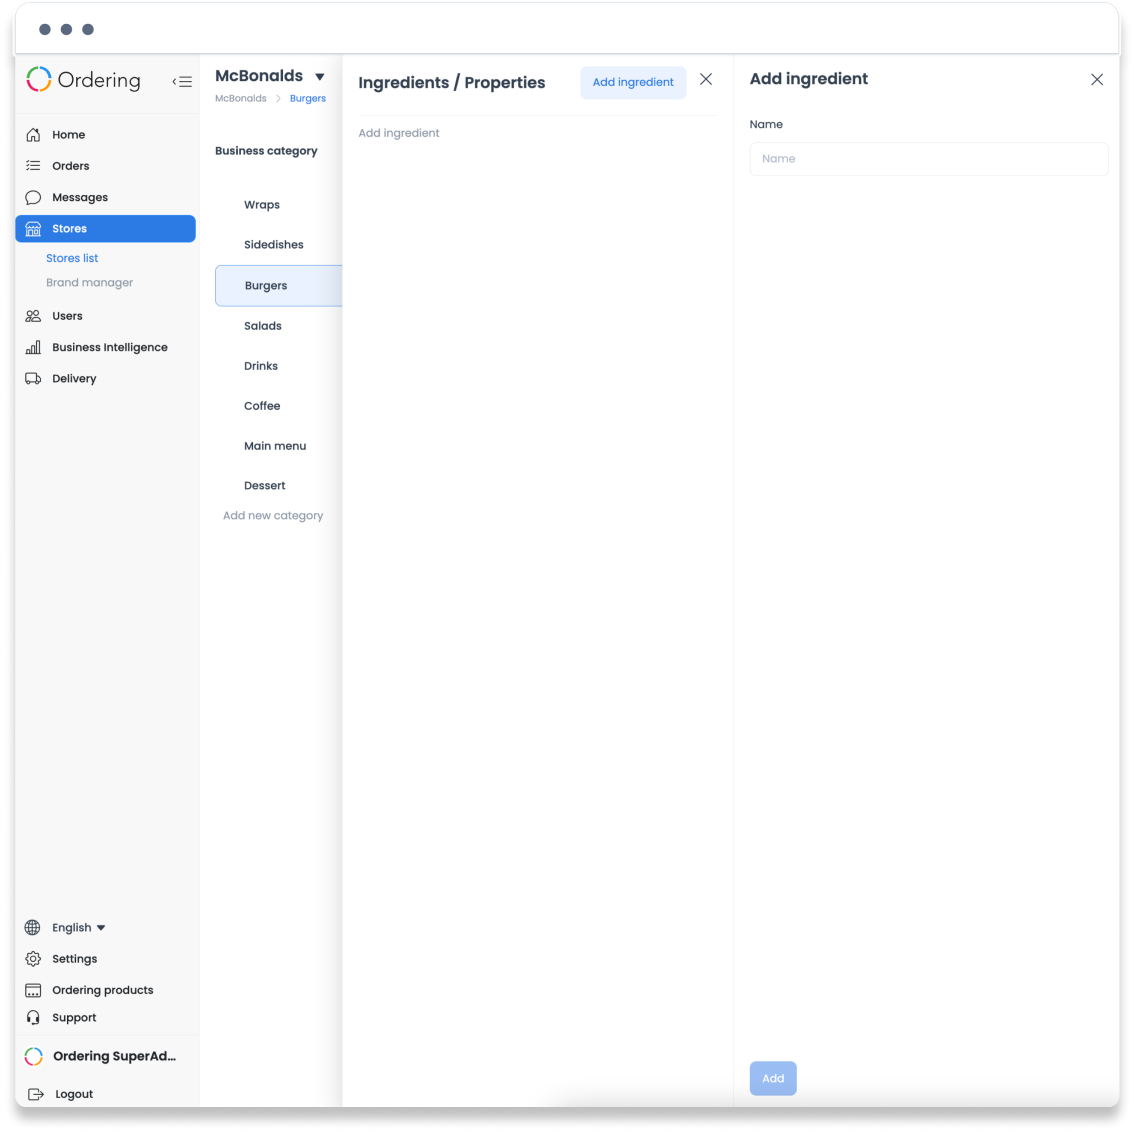
Task: Click the Business category heading
Action: pyautogui.click(x=266, y=150)
